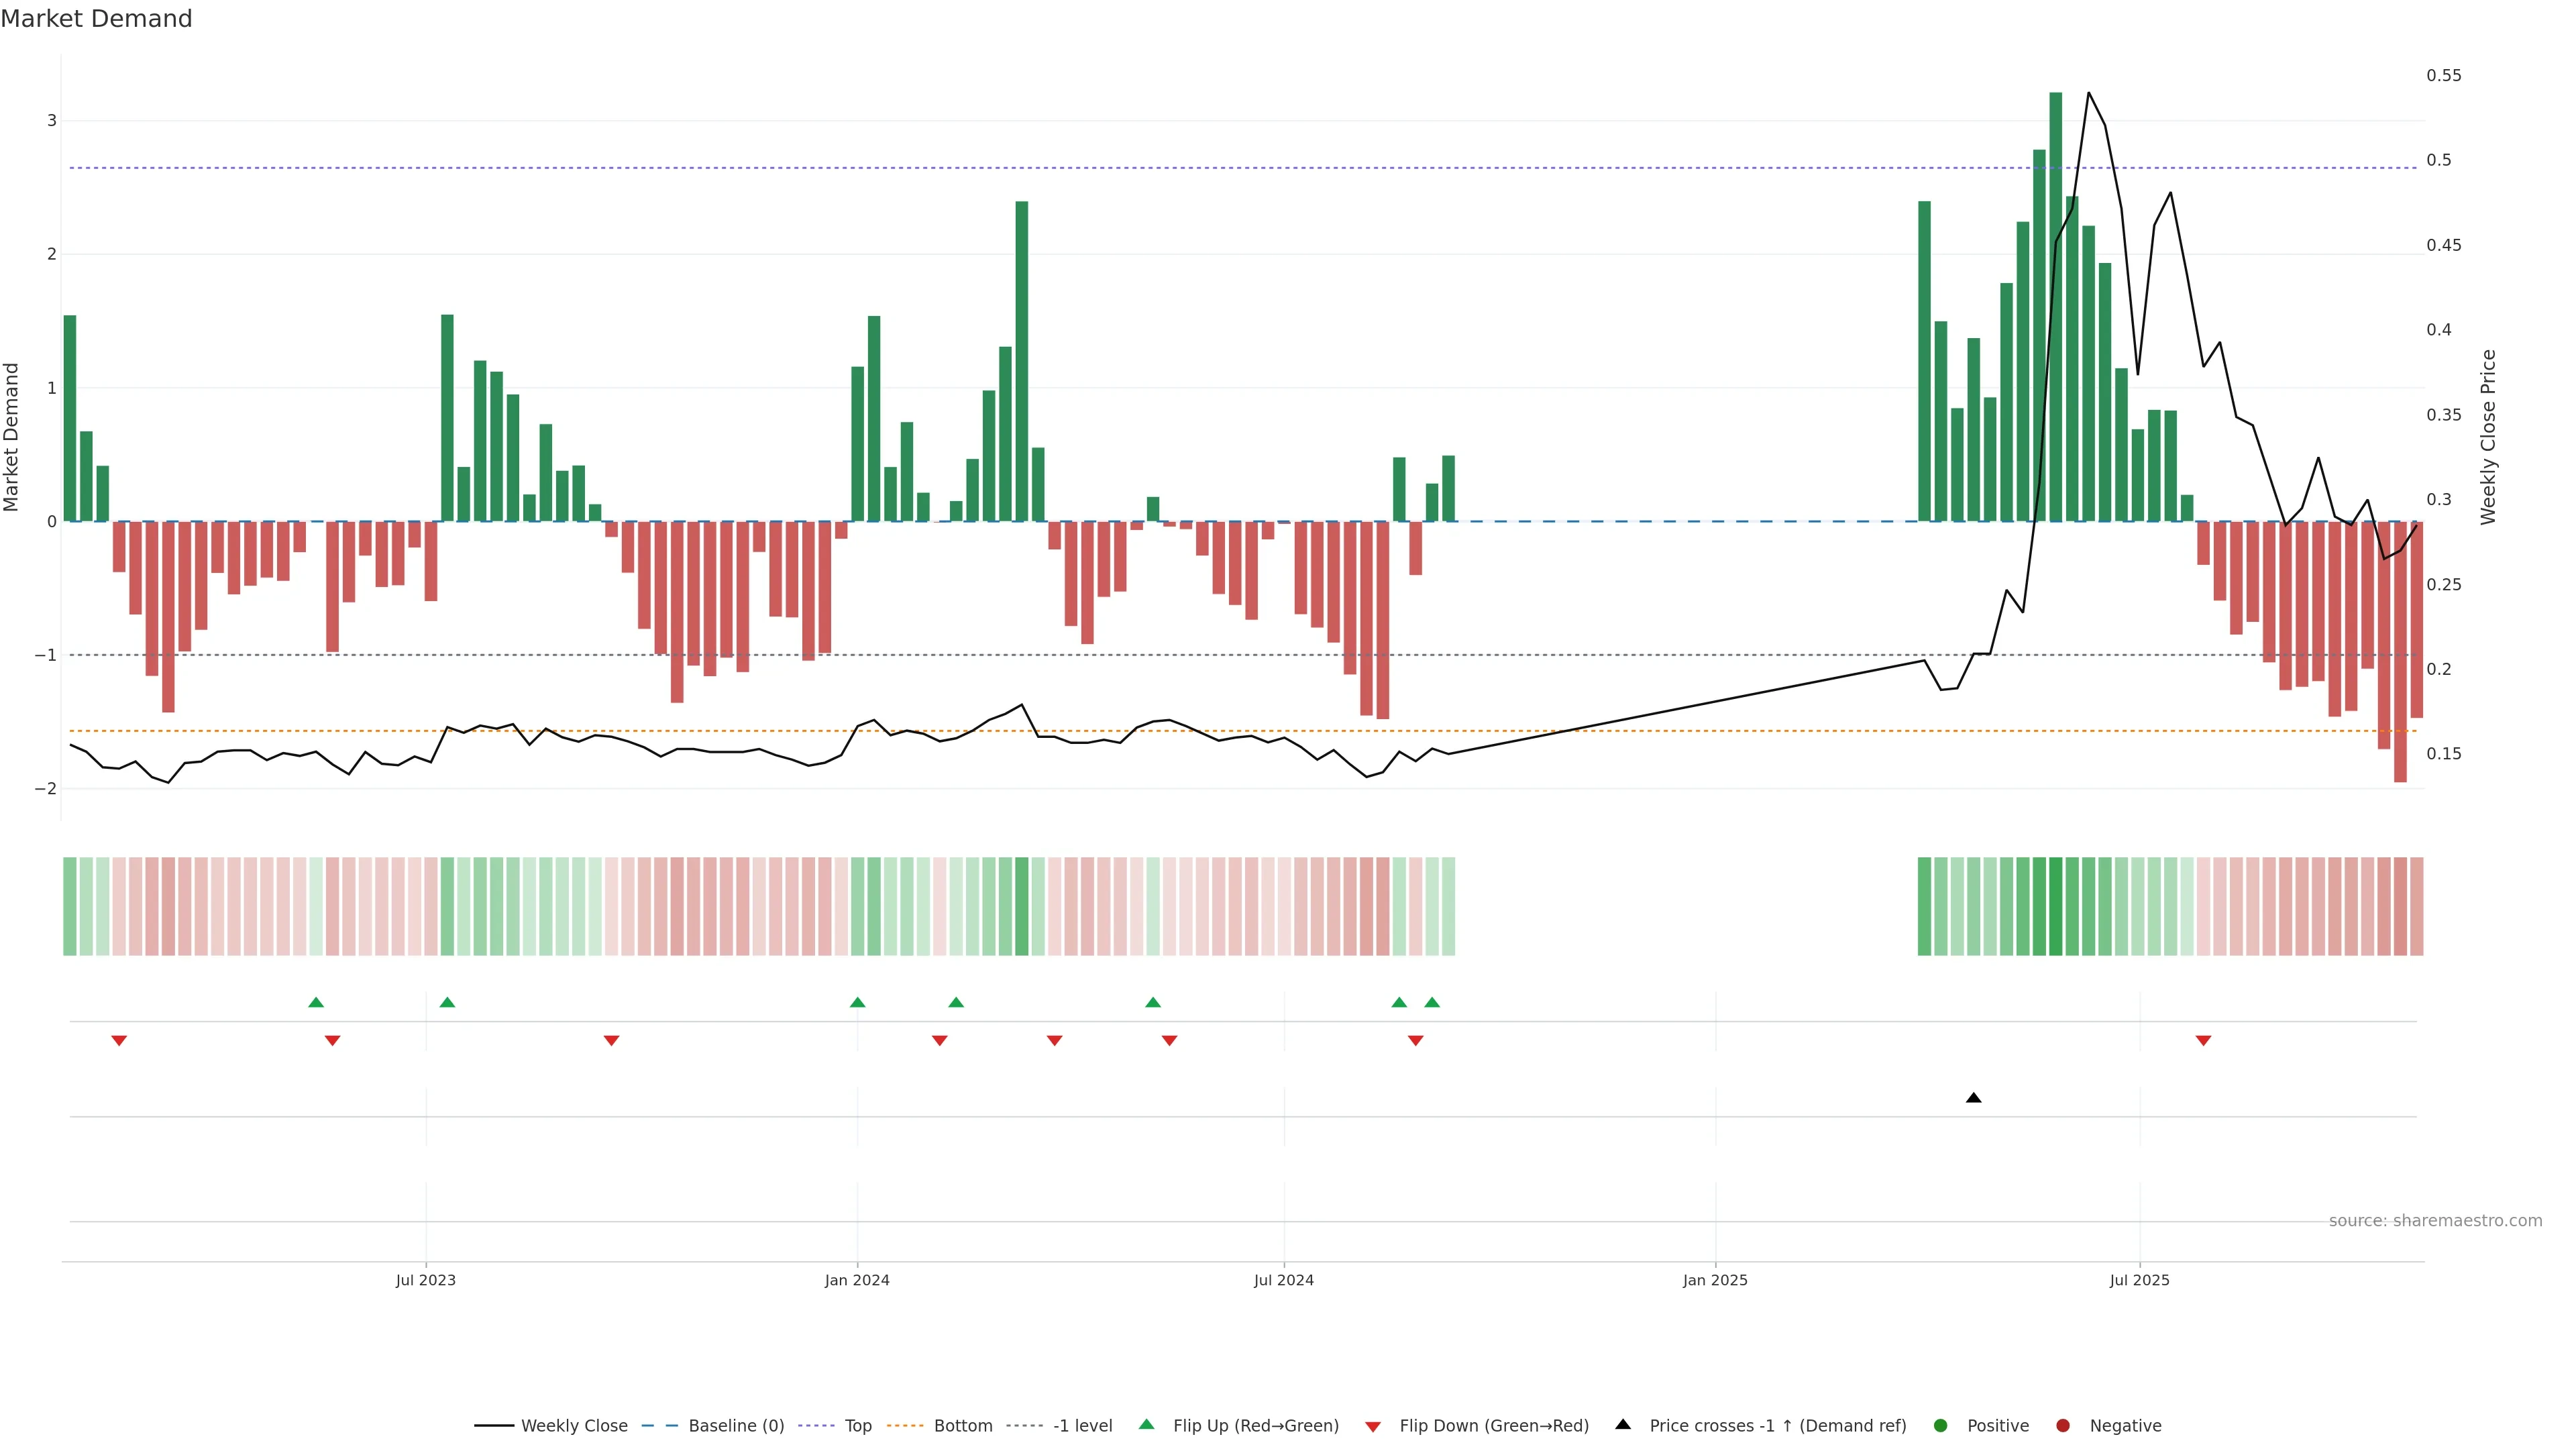Click the Jan 2025 axis label
The image size is (2576, 1449).
(x=1715, y=1280)
